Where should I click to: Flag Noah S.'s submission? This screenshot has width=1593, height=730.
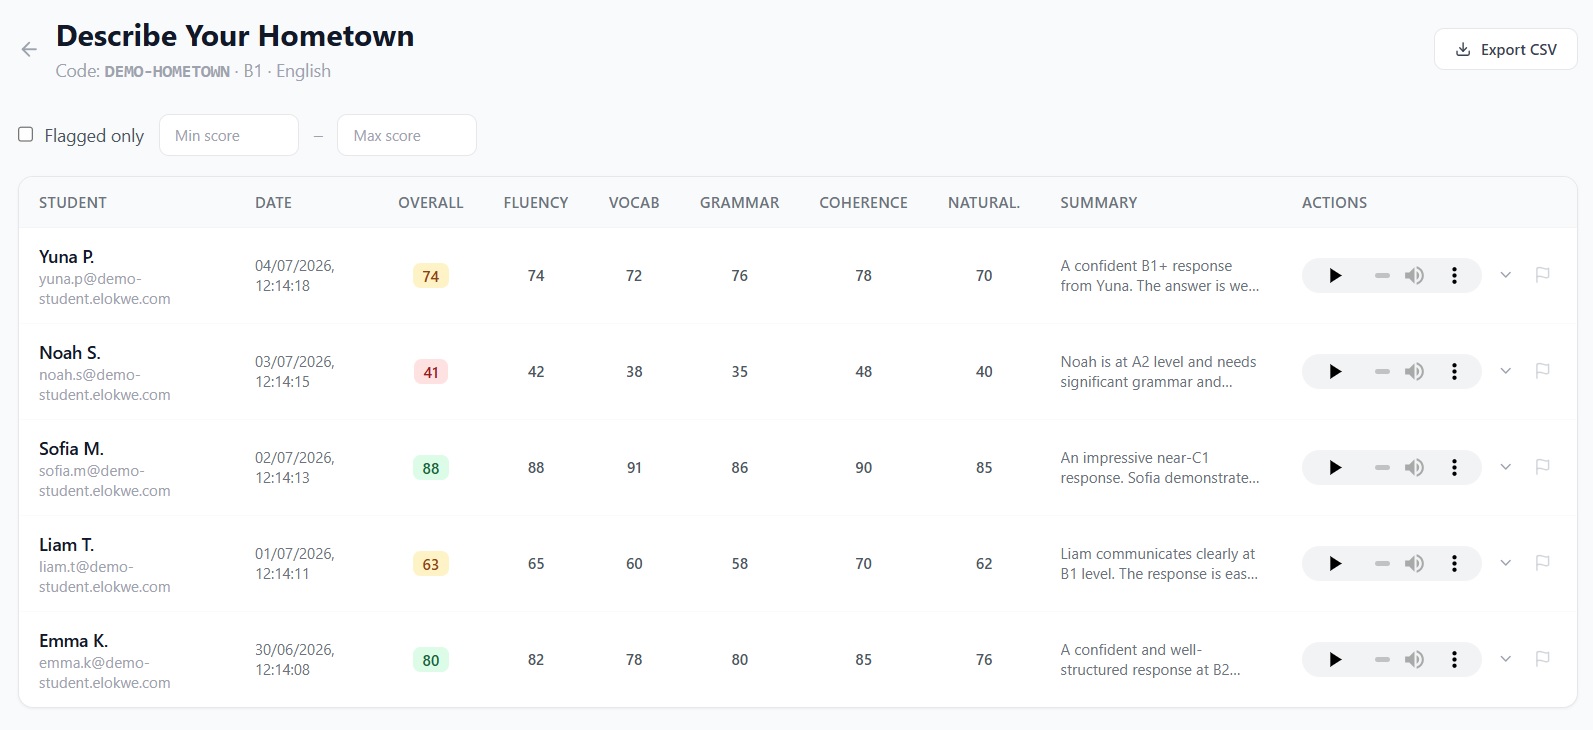point(1542,371)
